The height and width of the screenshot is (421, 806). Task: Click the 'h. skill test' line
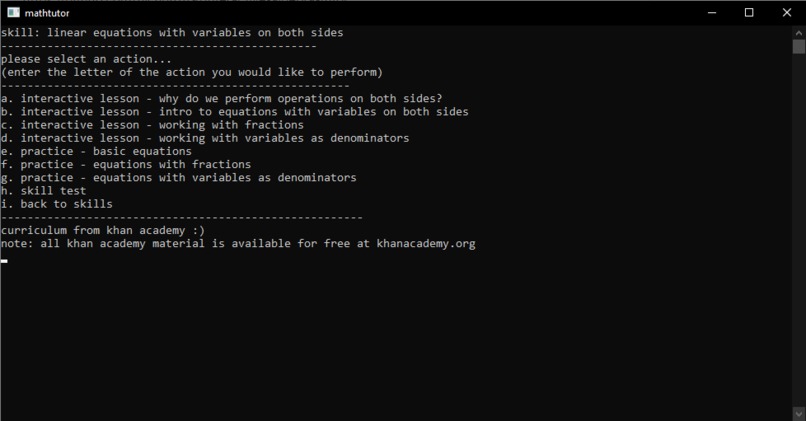tap(44, 191)
